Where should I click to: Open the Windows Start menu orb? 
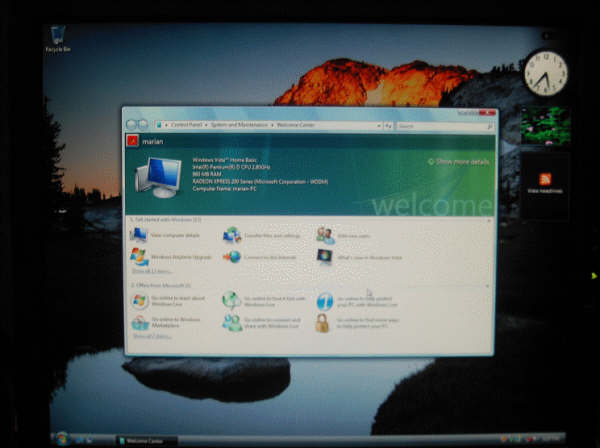tap(62, 438)
